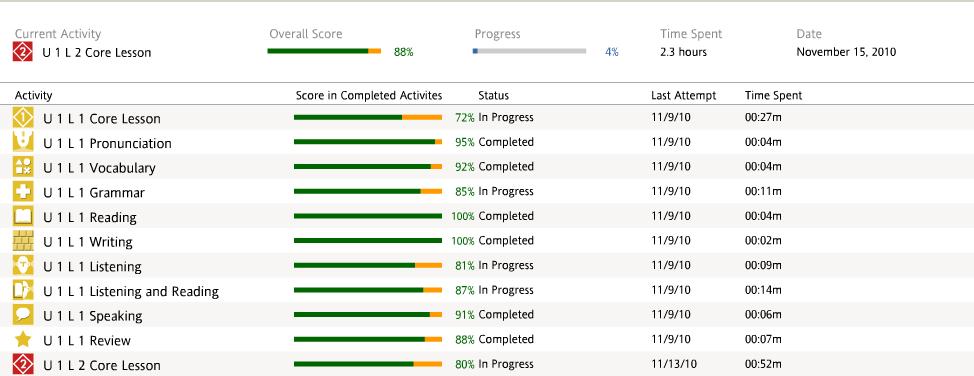Click the U 1 L 1 Reading book icon
Image resolution: width=974 pixels, height=376 pixels.
point(23,216)
